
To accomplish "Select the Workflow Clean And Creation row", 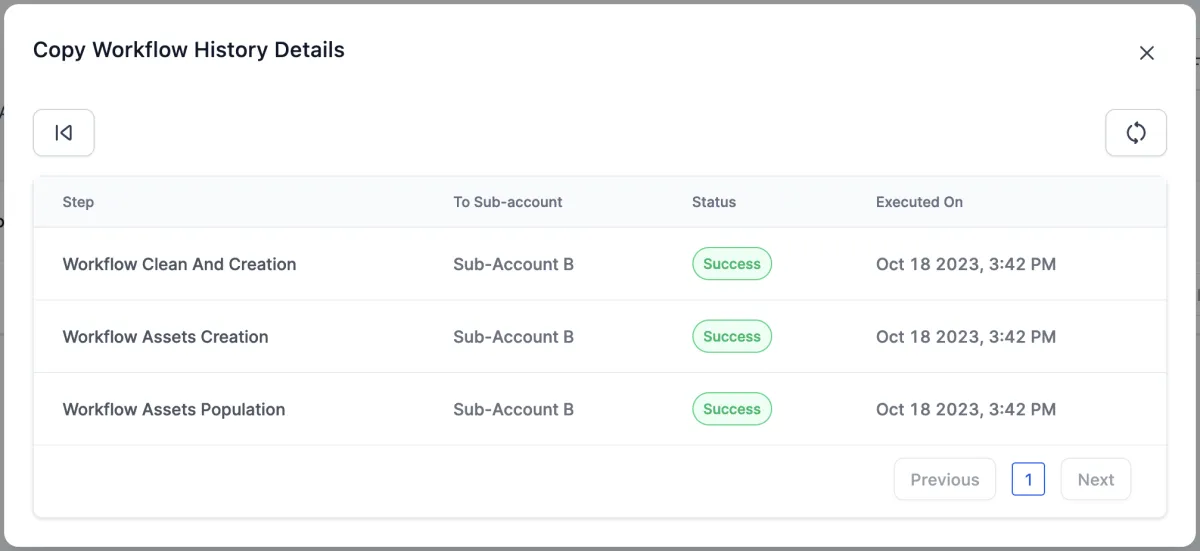I will tap(179, 264).
